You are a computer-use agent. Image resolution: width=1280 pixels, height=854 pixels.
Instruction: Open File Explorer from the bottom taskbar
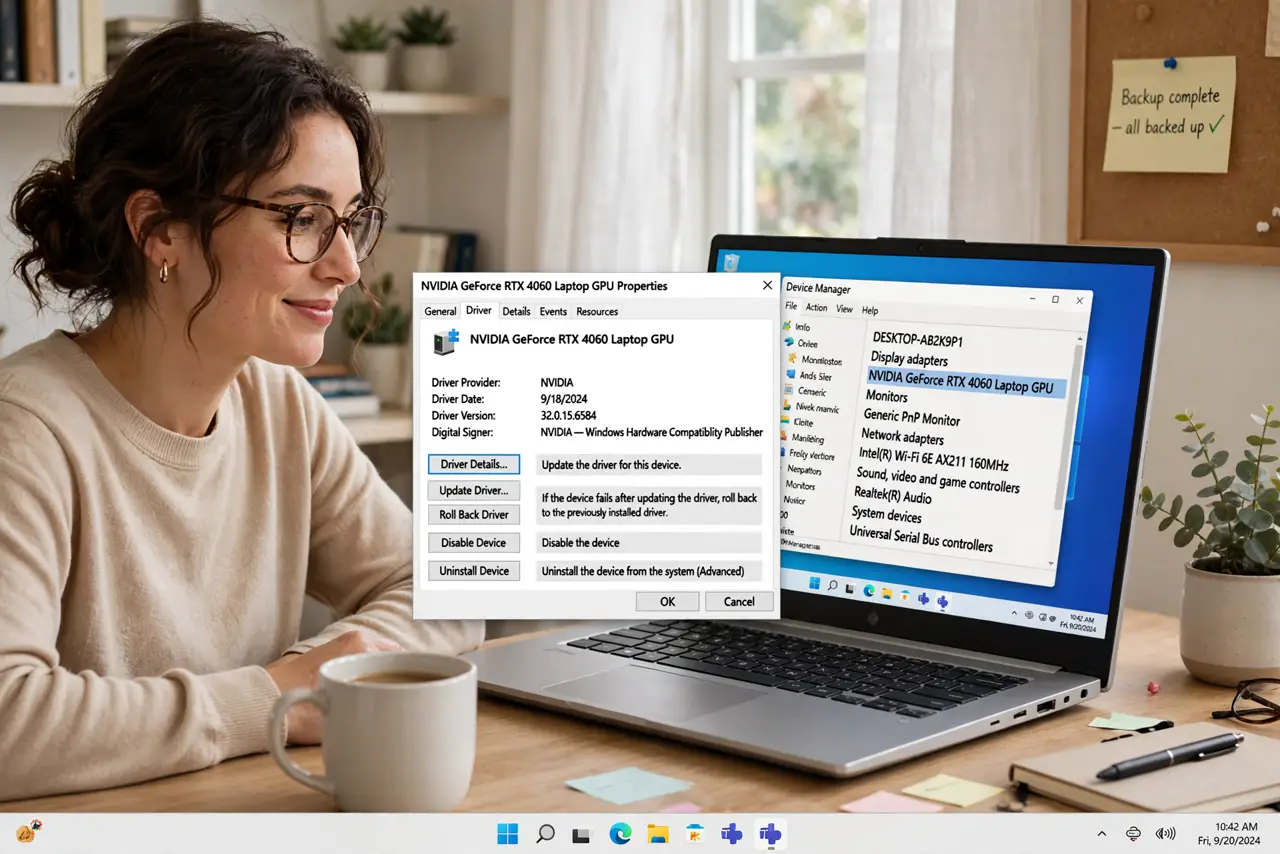click(657, 834)
